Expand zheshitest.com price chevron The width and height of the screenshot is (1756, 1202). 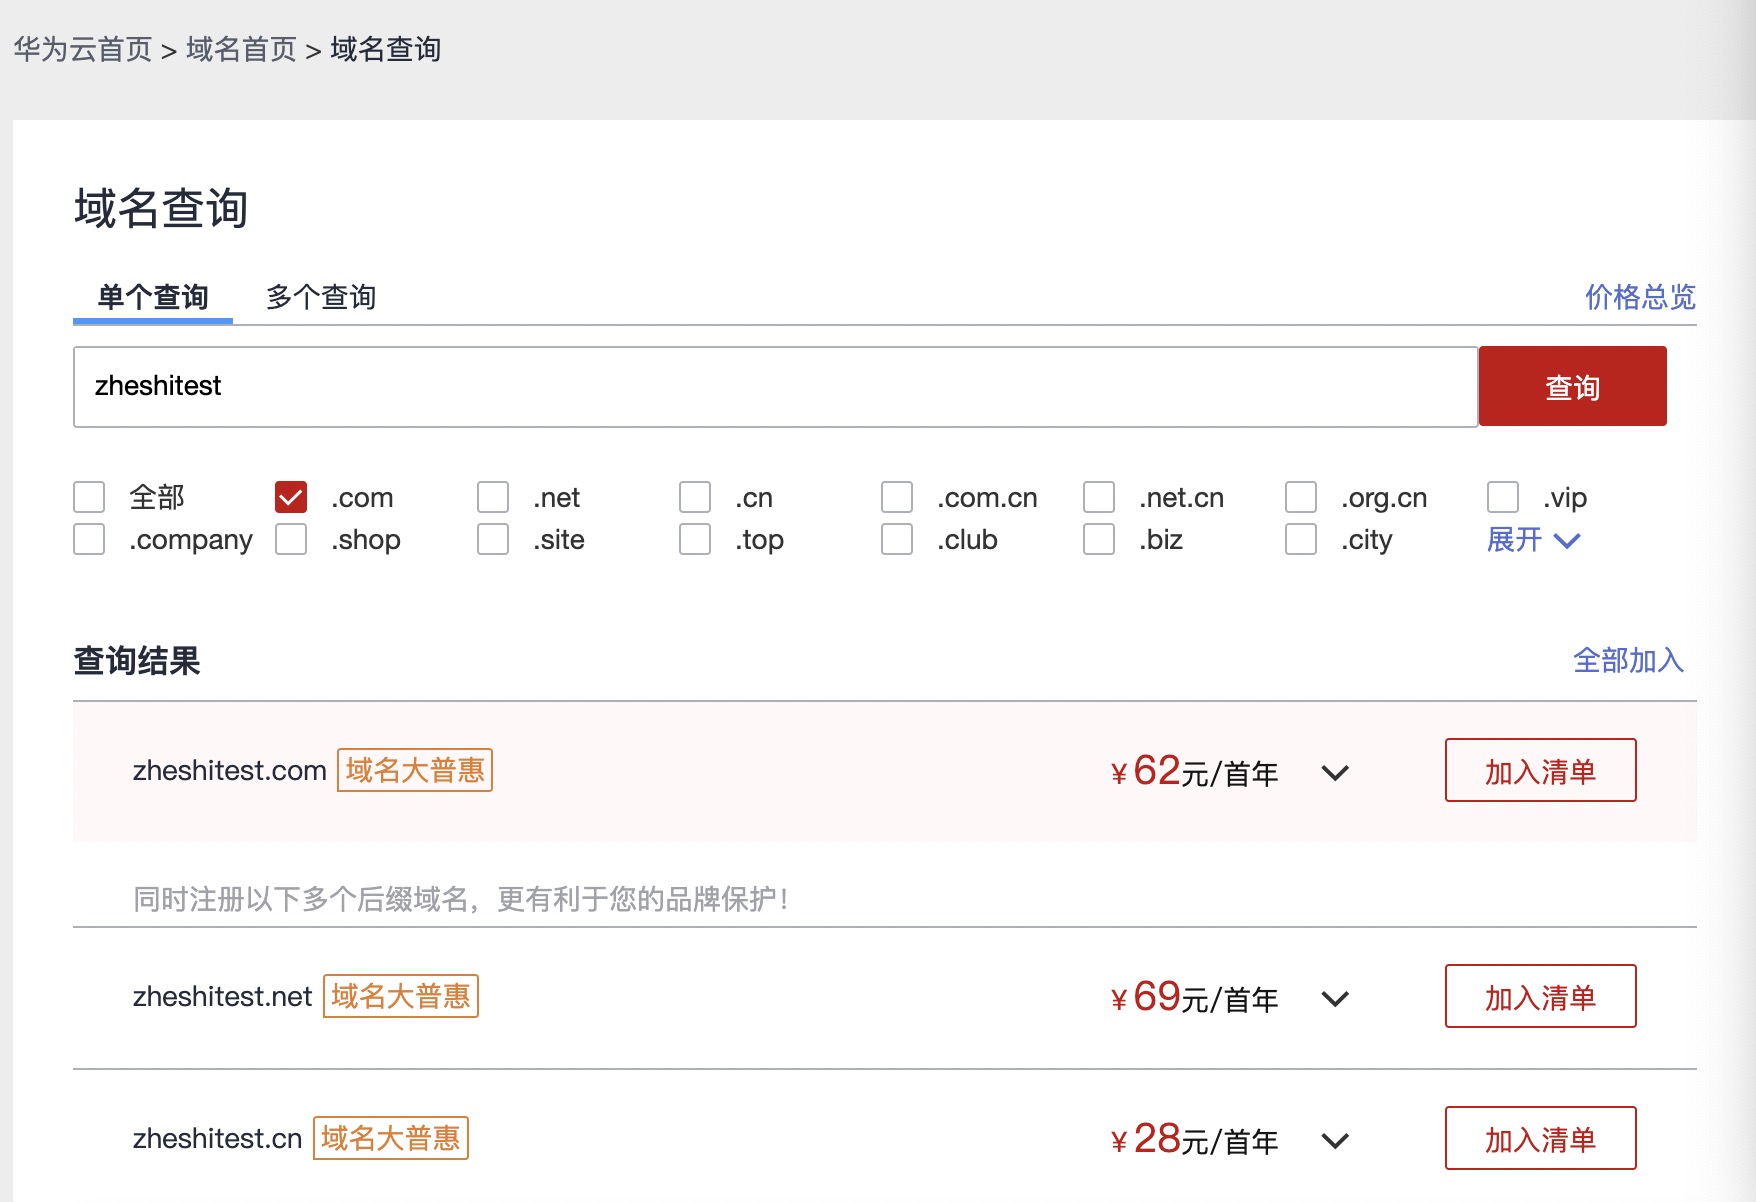(1335, 773)
